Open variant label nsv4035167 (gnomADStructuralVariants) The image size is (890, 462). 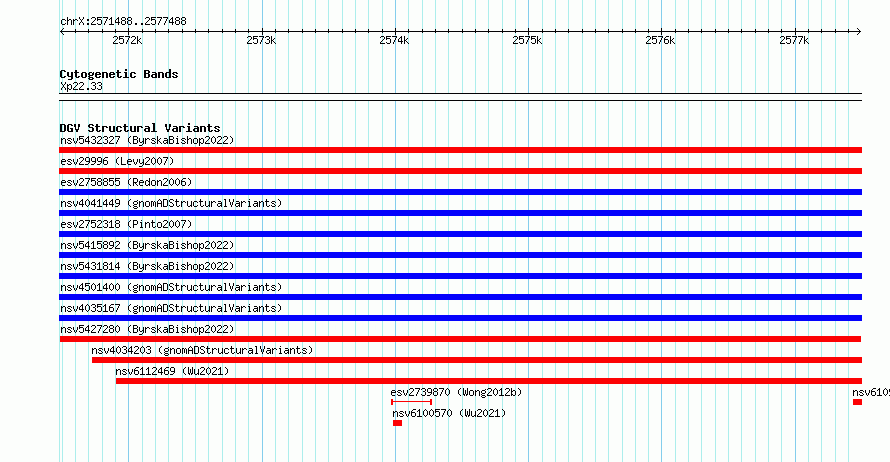point(171,308)
